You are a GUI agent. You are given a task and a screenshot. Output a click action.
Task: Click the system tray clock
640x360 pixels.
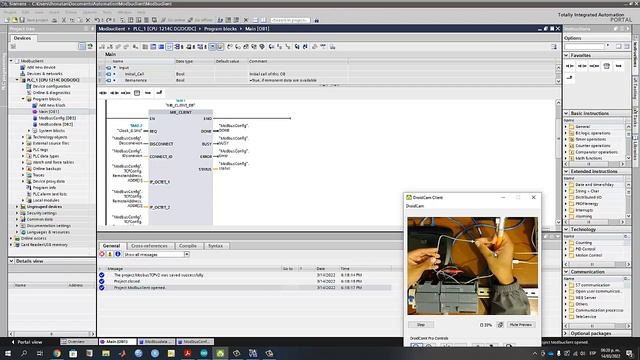(x=610, y=353)
